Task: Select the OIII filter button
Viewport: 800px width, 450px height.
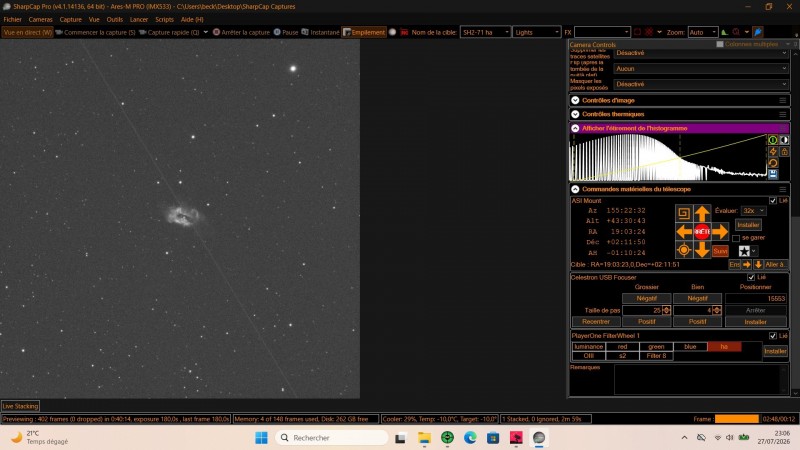Action: pyautogui.click(x=588, y=356)
